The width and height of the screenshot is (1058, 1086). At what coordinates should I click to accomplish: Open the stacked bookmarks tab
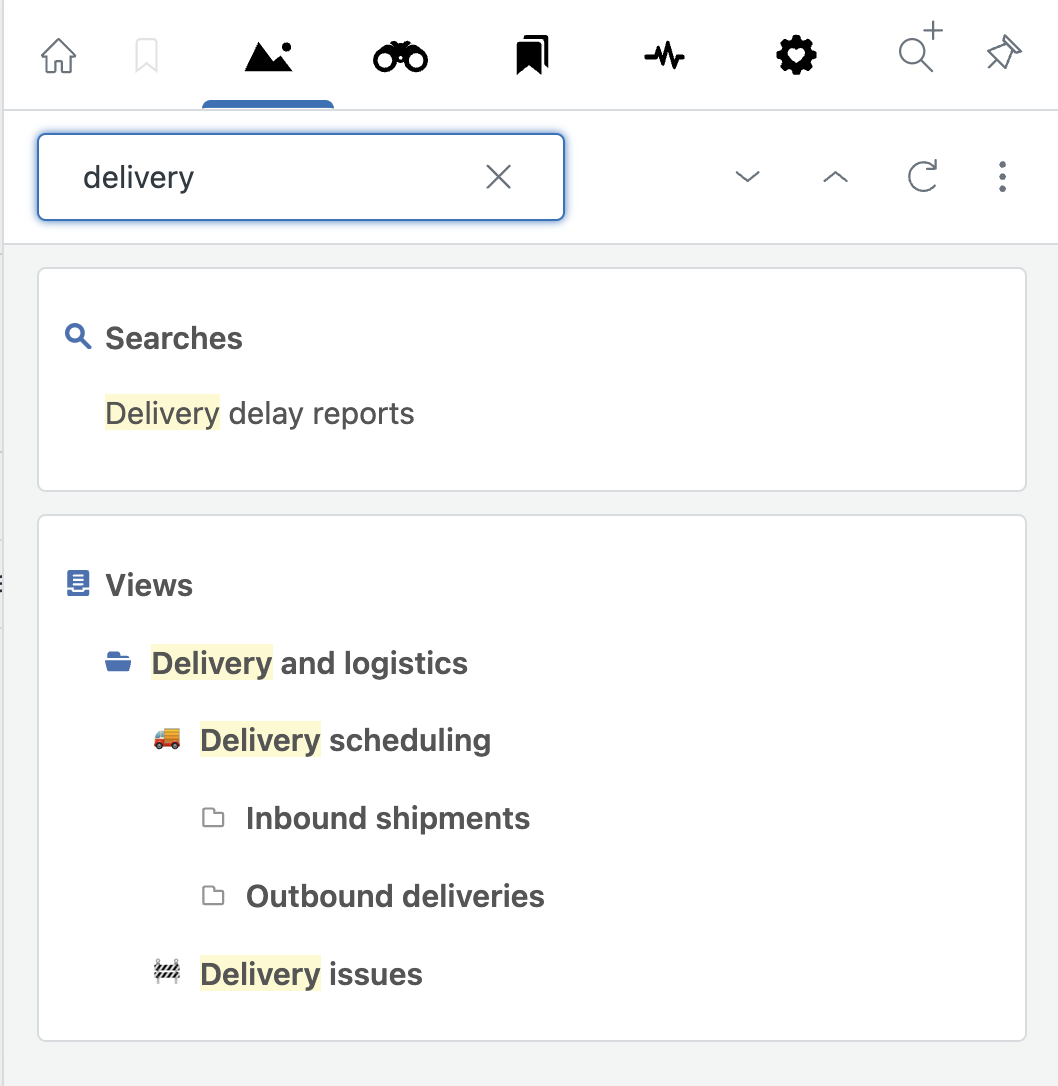pyautogui.click(x=532, y=55)
